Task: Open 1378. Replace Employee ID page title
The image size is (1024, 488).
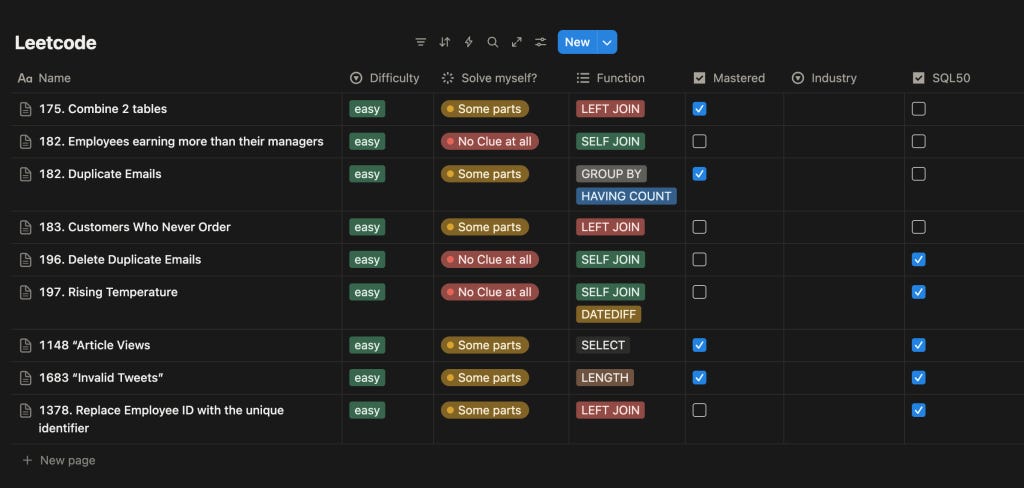Action: [161, 419]
